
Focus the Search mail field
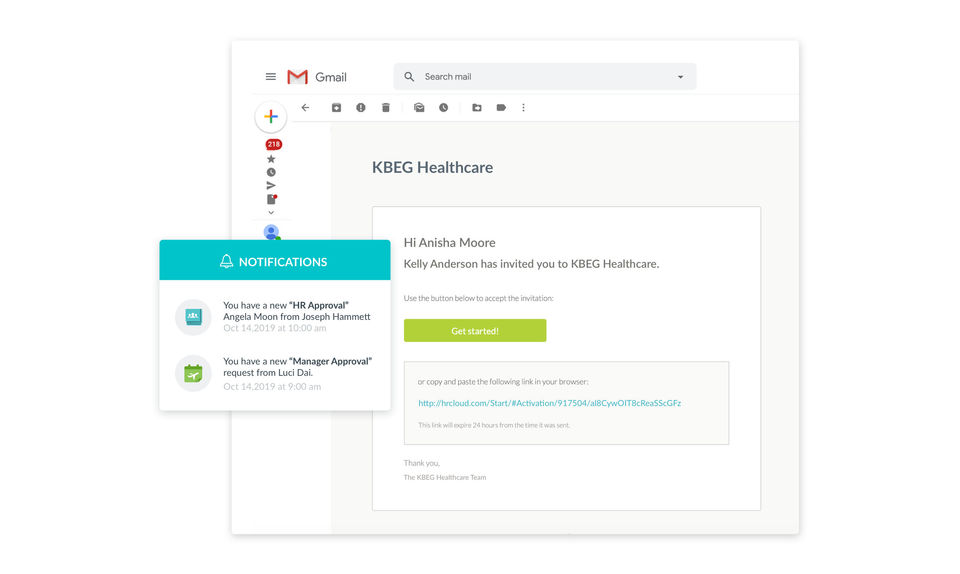[544, 76]
